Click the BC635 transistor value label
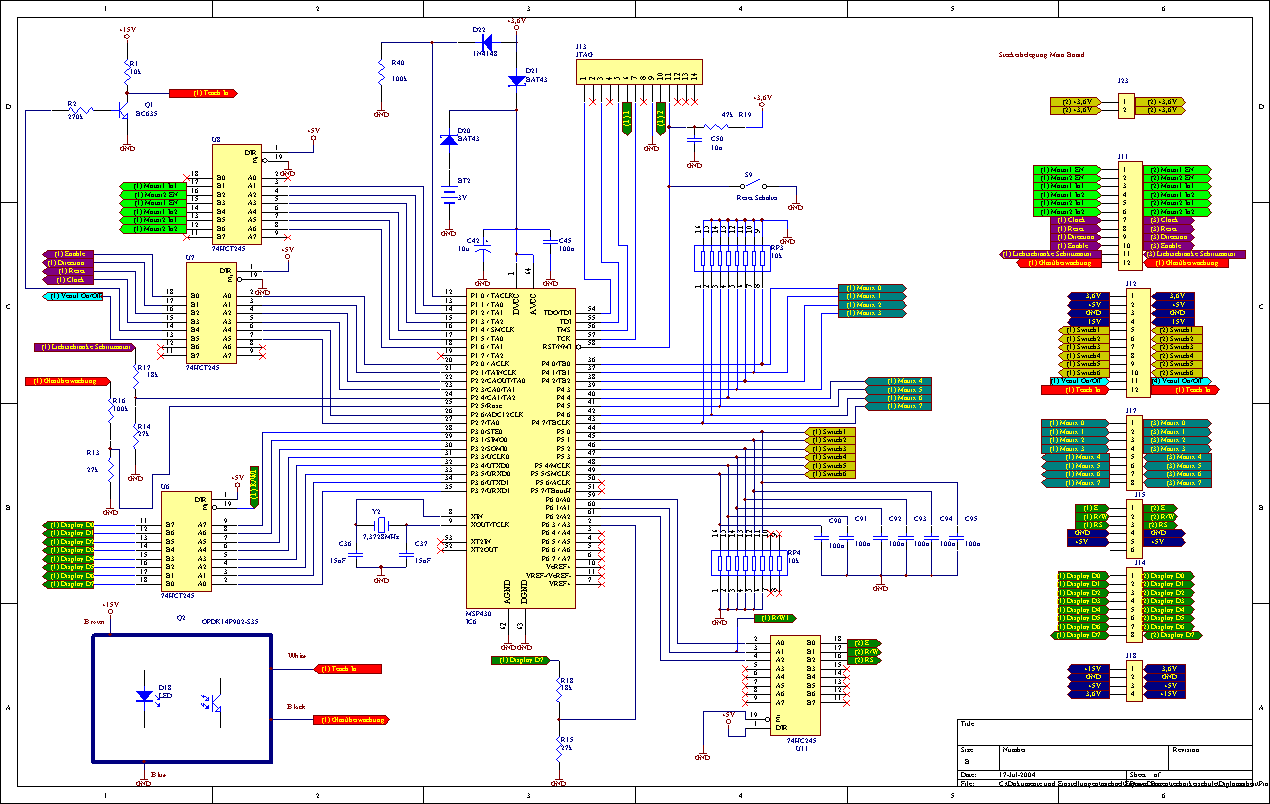This screenshot has height=804, width=1270. coord(147,114)
